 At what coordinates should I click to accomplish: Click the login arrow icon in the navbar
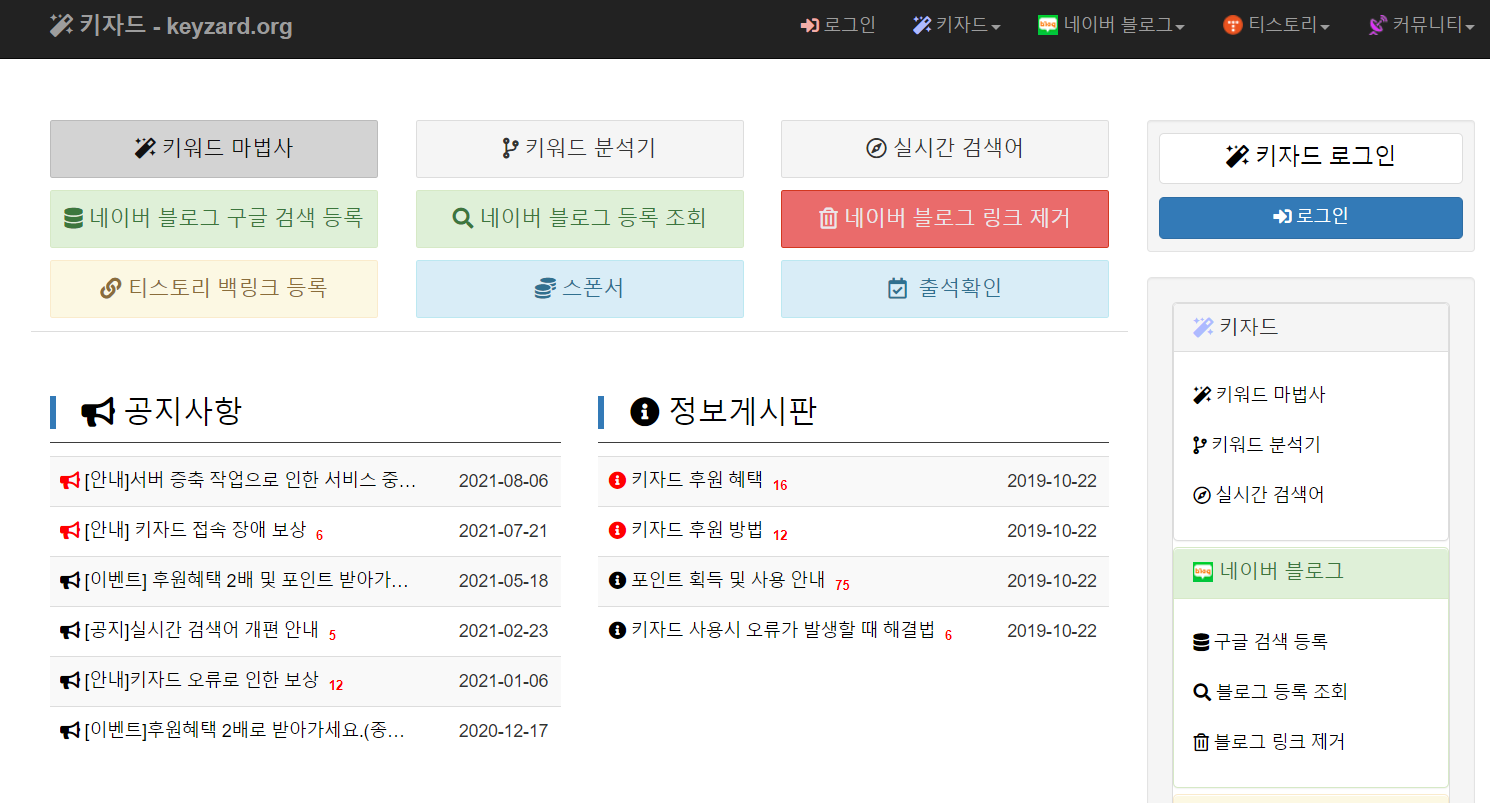810,25
